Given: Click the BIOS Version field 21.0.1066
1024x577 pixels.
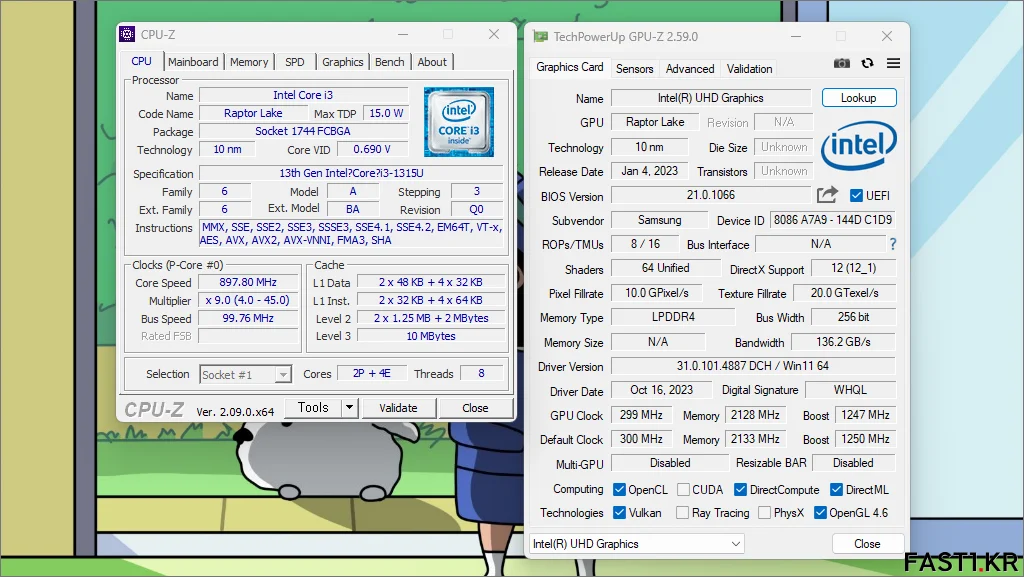Looking at the screenshot, I should pyautogui.click(x=711, y=195).
